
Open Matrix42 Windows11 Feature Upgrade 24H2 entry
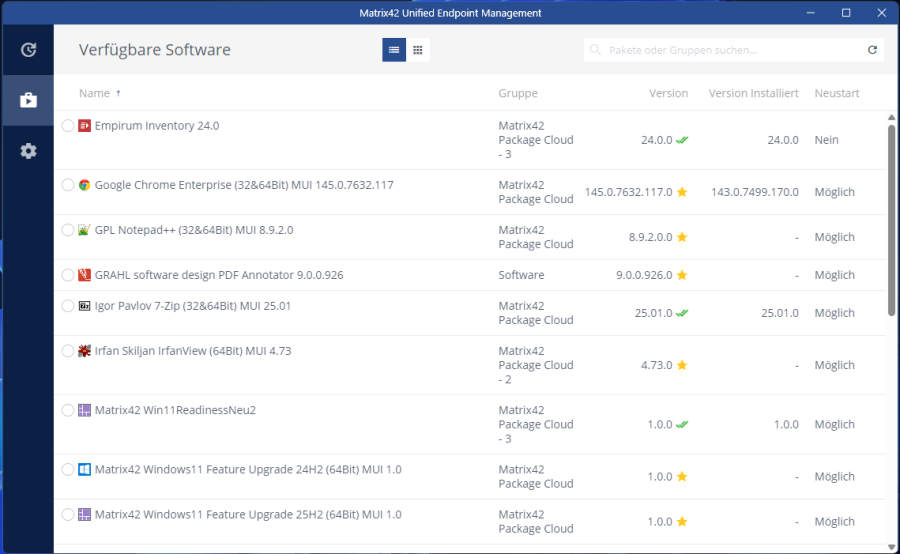point(248,470)
